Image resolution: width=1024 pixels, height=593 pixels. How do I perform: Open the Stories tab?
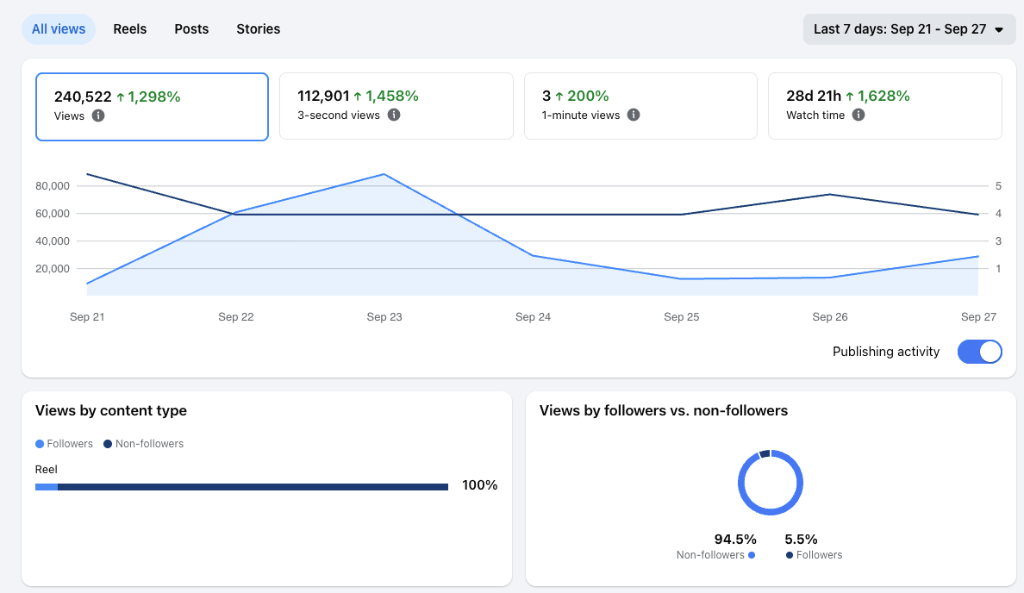coord(258,29)
